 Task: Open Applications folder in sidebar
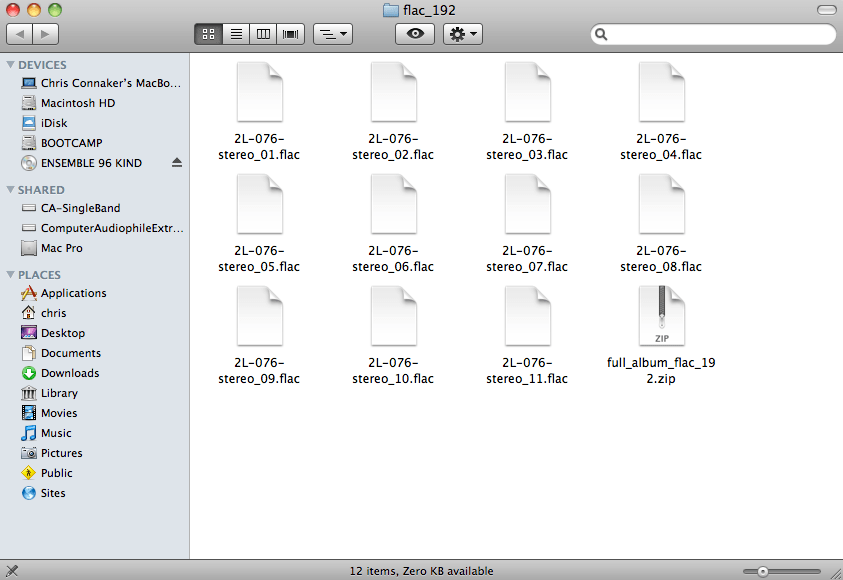[63, 293]
